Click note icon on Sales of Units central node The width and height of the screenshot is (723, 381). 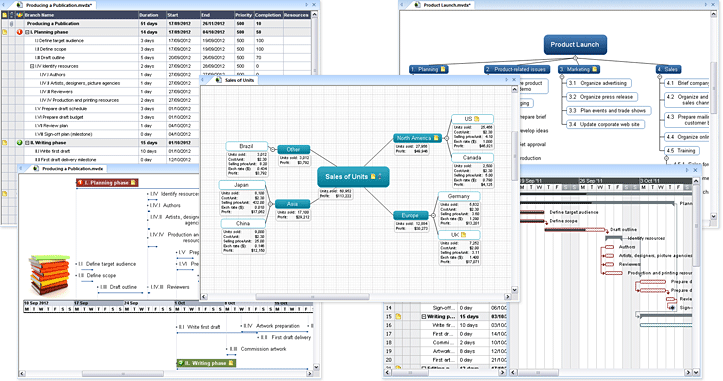click(373, 177)
